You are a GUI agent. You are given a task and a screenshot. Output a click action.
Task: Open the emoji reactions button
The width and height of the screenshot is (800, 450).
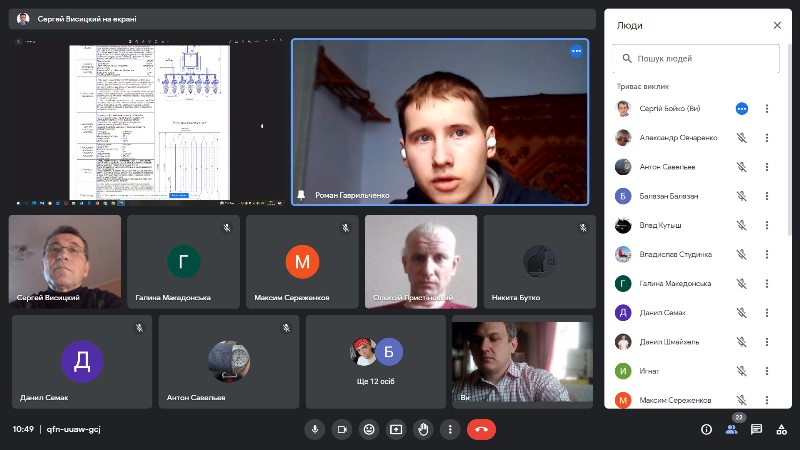[x=369, y=429]
